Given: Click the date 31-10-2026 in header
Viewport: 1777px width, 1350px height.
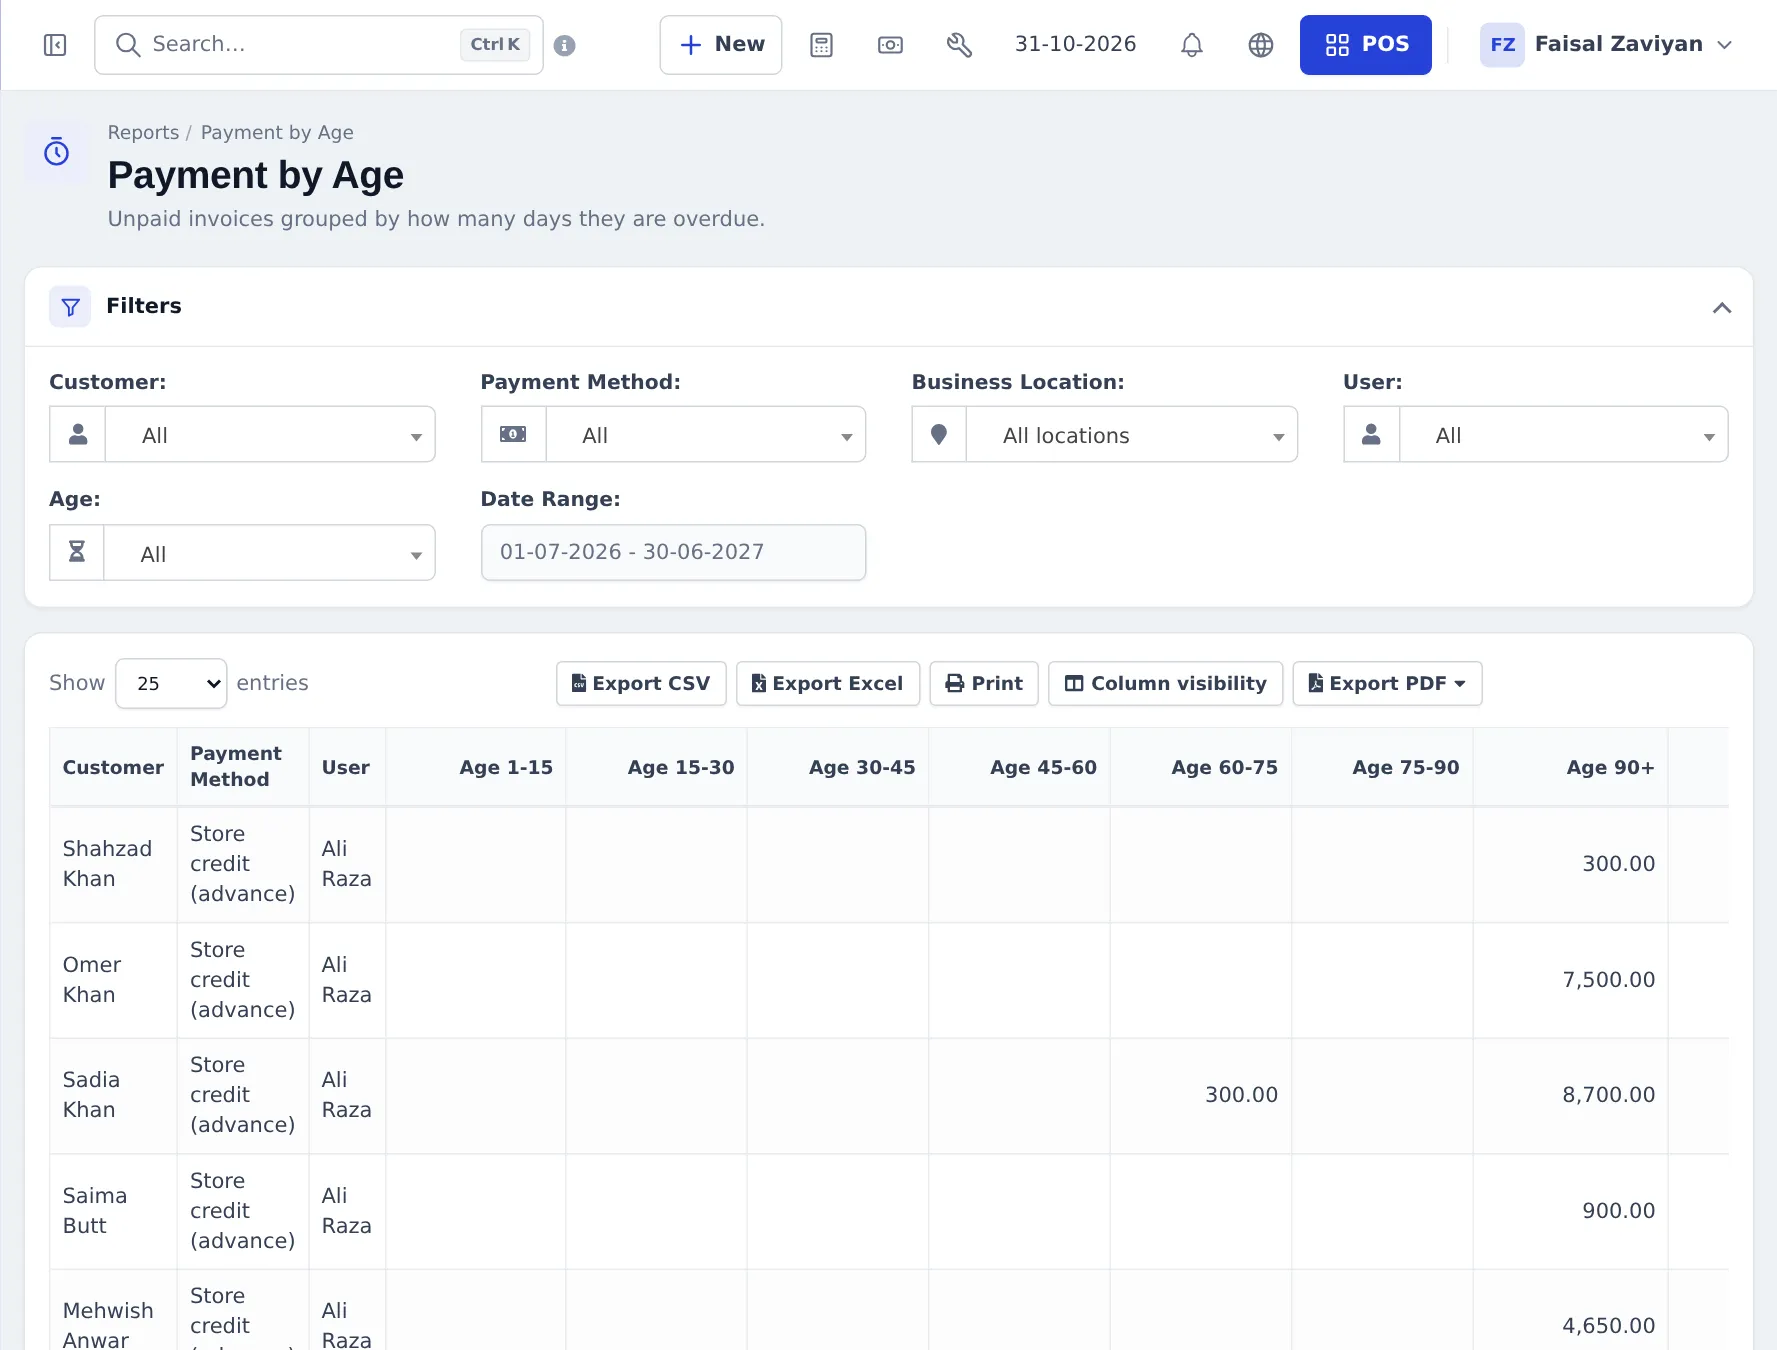Looking at the screenshot, I should [1075, 45].
